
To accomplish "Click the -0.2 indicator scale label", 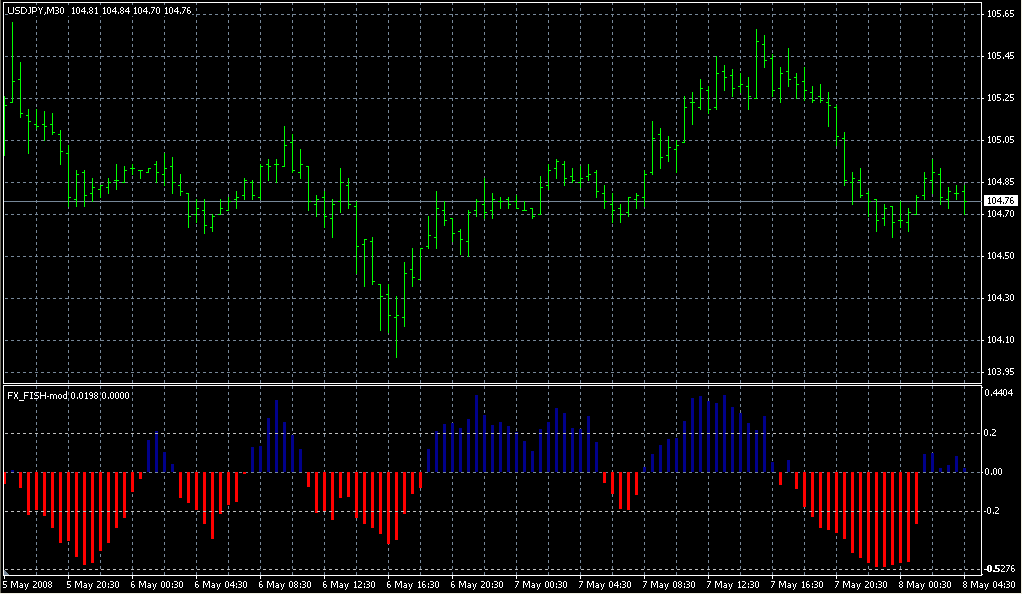I will tap(991, 510).
